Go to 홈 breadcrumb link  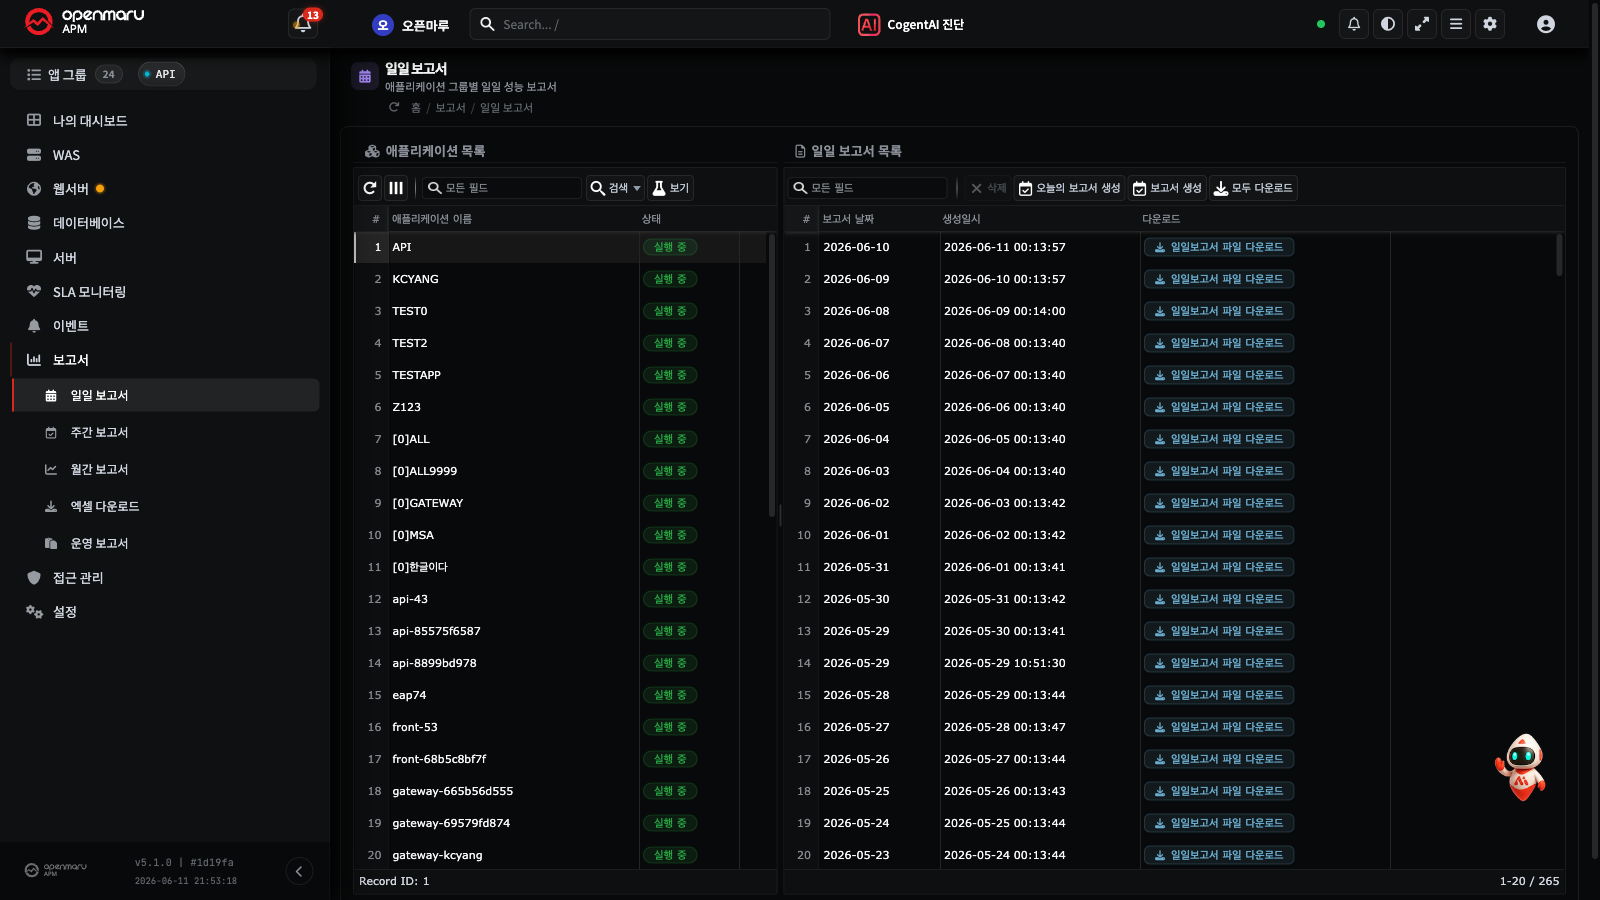pyautogui.click(x=416, y=108)
